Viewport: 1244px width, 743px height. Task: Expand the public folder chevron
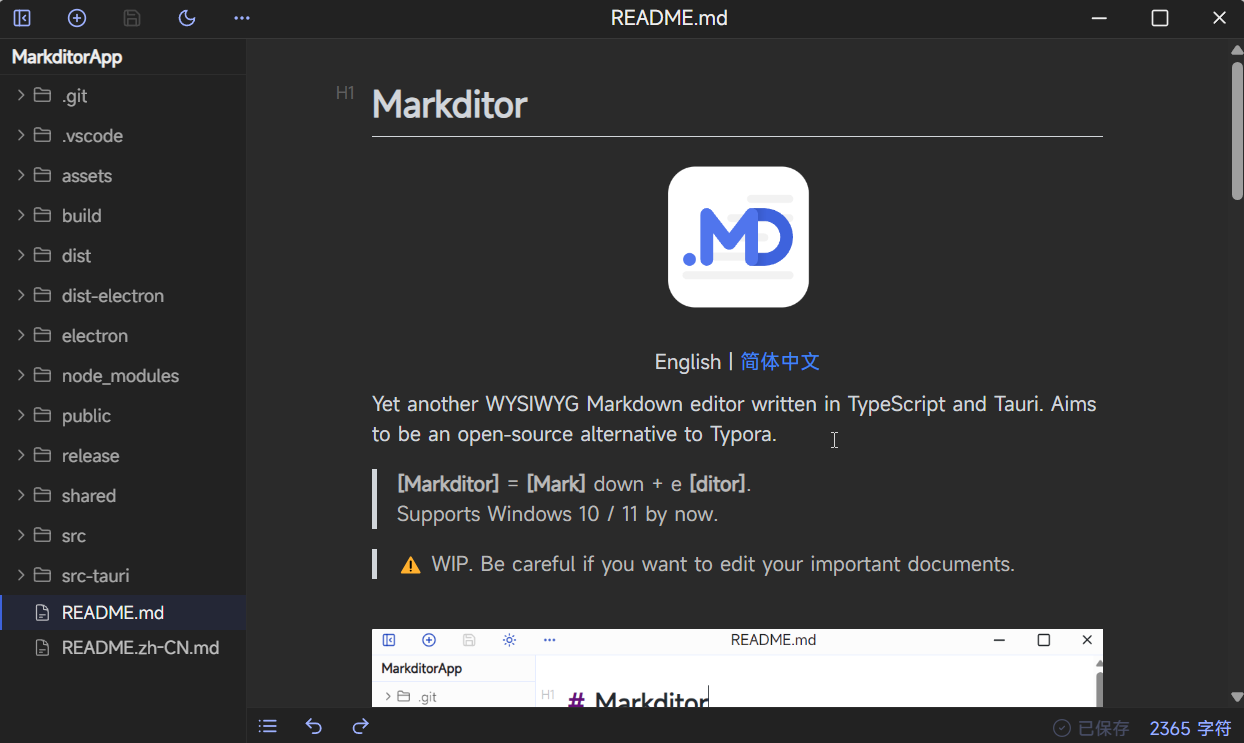click(21, 415)
